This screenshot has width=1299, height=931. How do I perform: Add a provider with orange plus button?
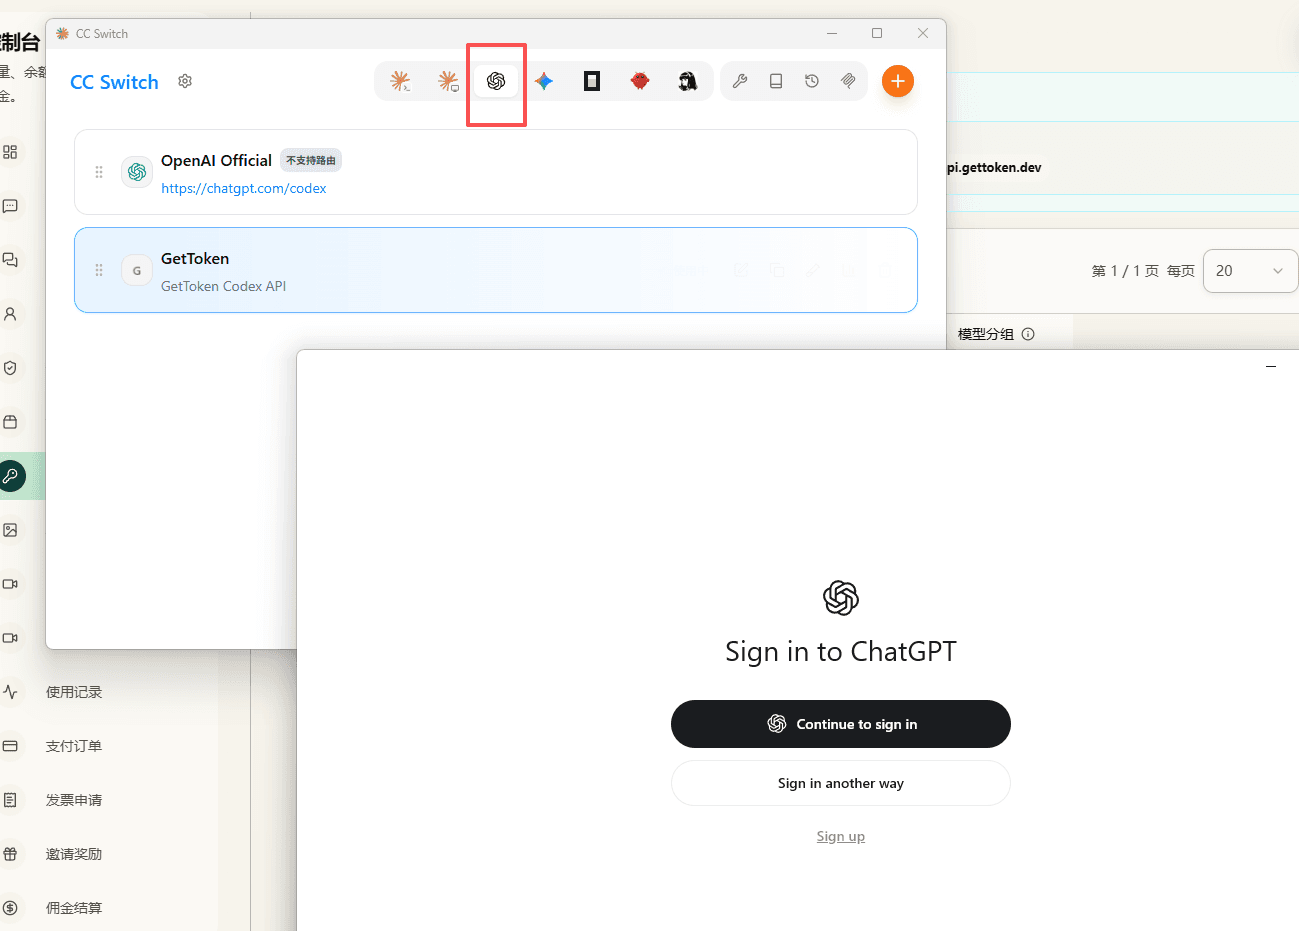898,81
